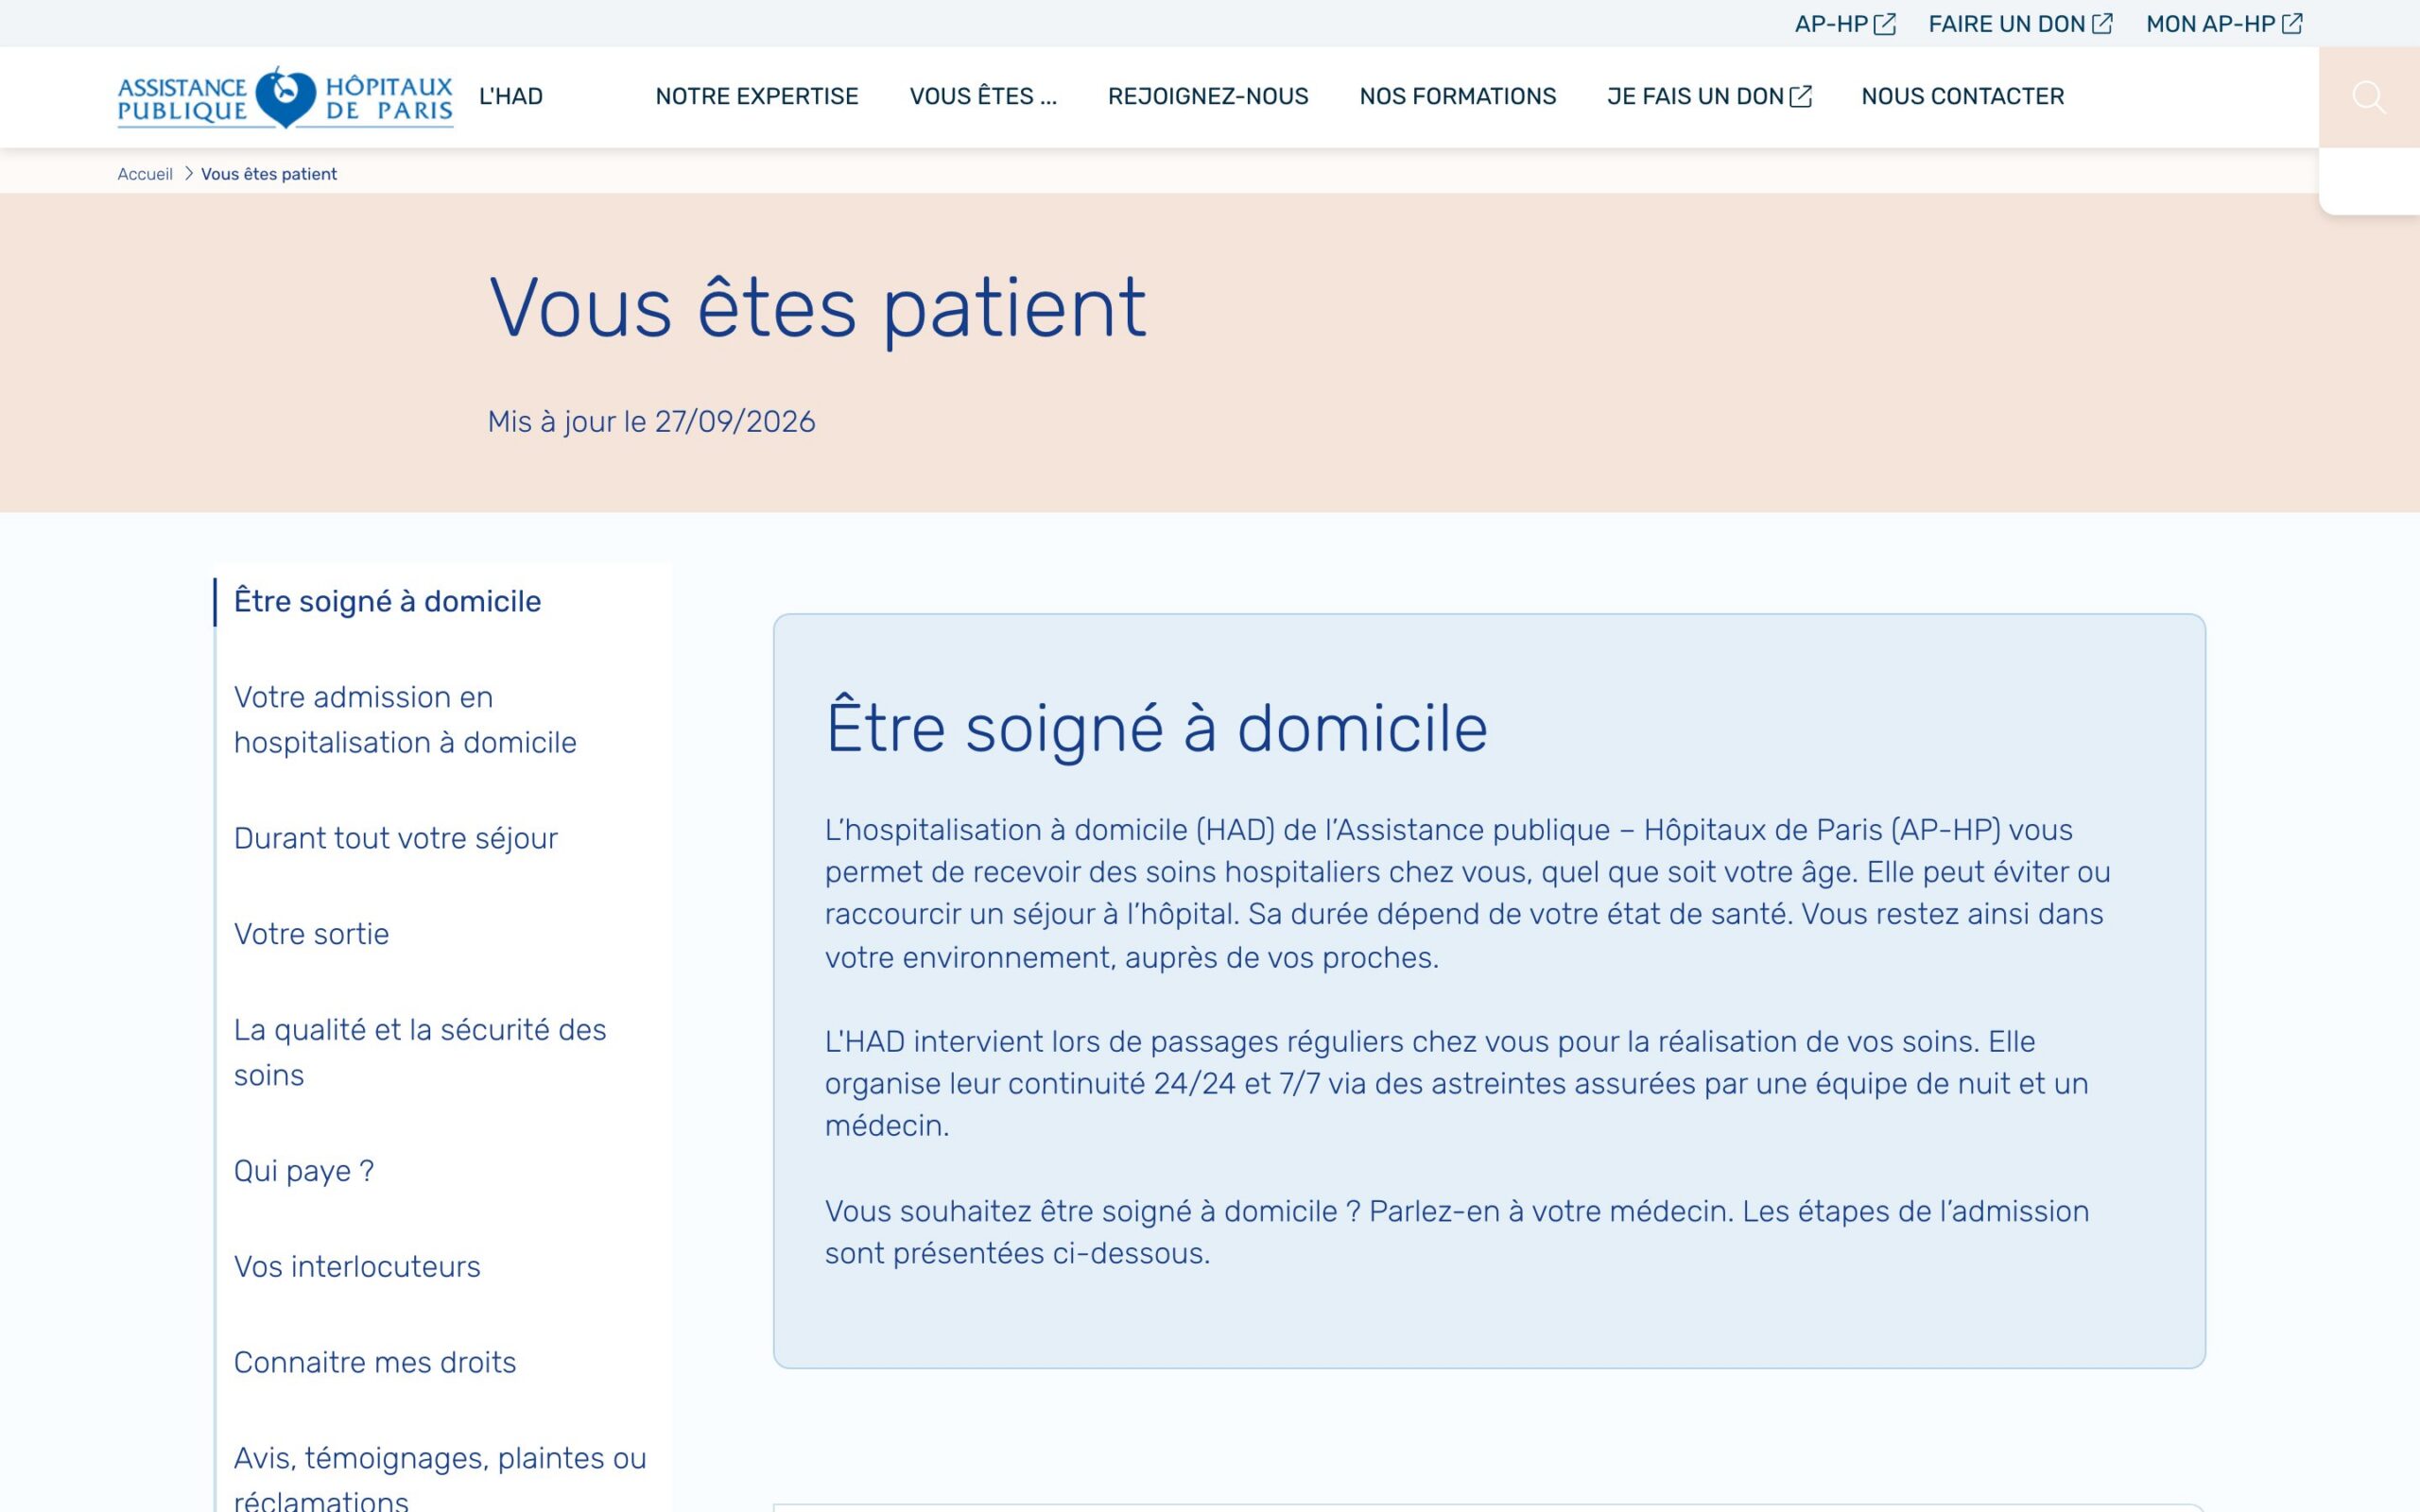2420x1512 pixels.
Task: Go to Accueil breadcrumb
Action: point(145,174)
